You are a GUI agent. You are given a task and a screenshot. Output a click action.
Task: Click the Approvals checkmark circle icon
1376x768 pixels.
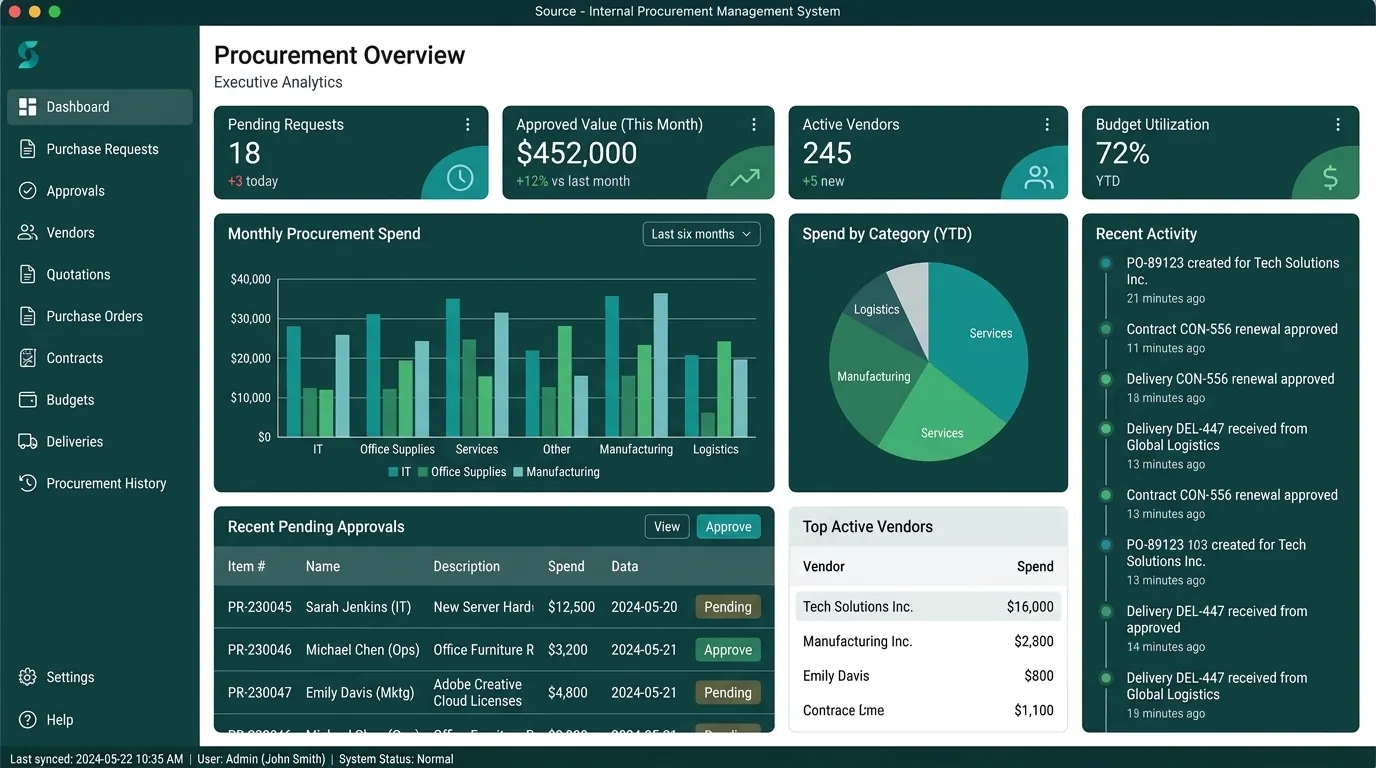point(28,191)
